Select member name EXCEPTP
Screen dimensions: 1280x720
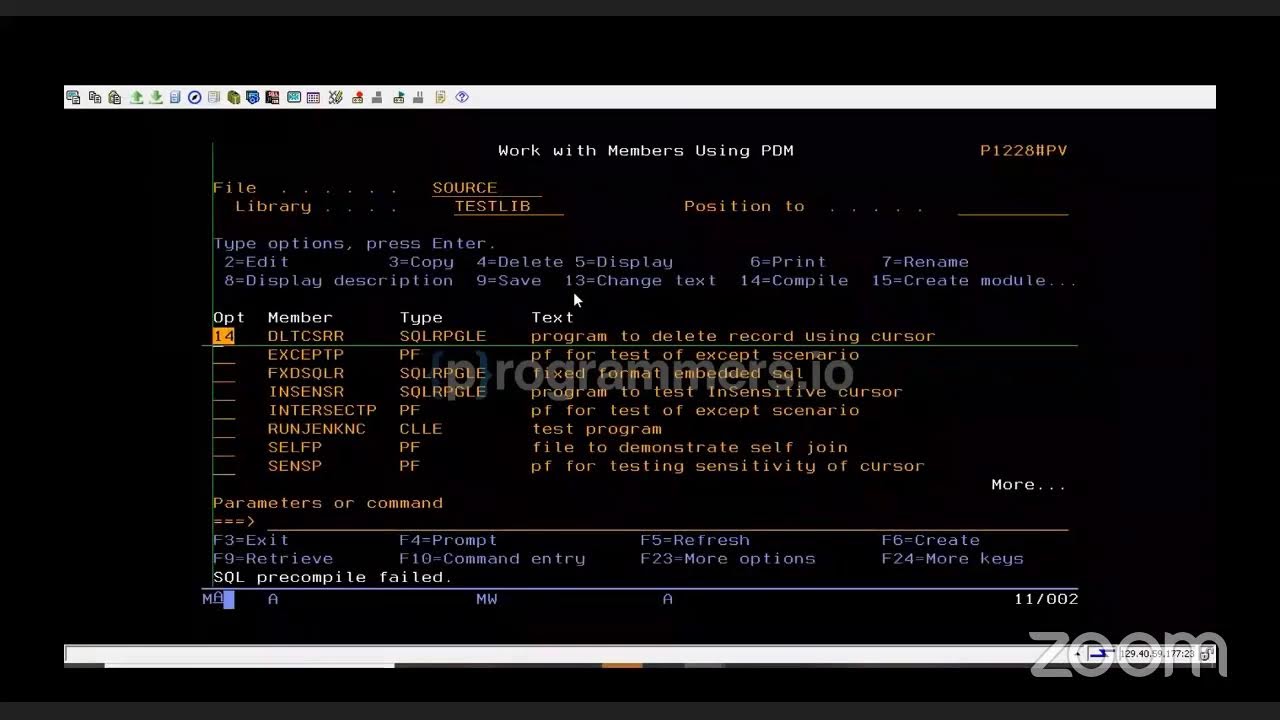pos(305,355)
